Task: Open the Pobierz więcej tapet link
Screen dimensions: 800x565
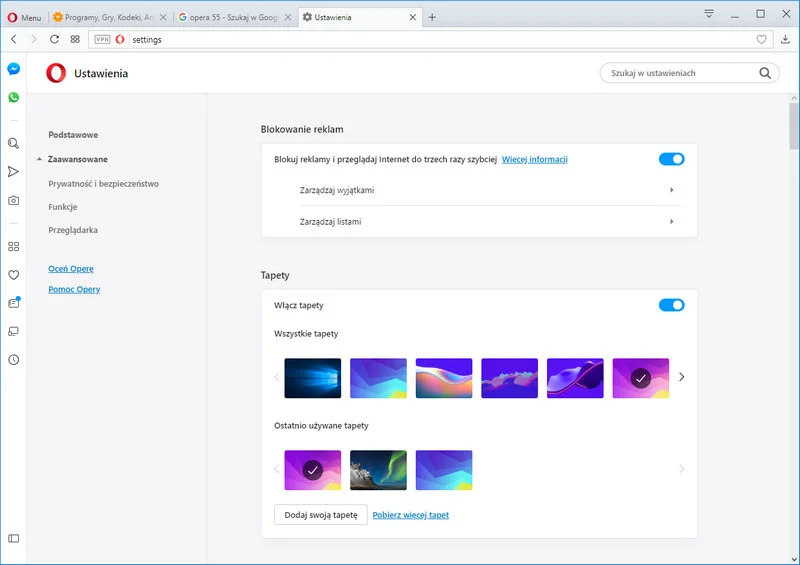Action: pos(410,515)
